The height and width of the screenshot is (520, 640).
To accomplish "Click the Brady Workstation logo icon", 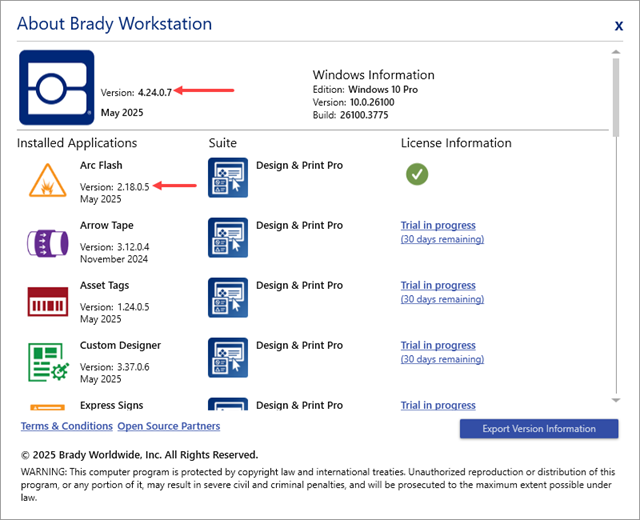I will pos(56,87).
